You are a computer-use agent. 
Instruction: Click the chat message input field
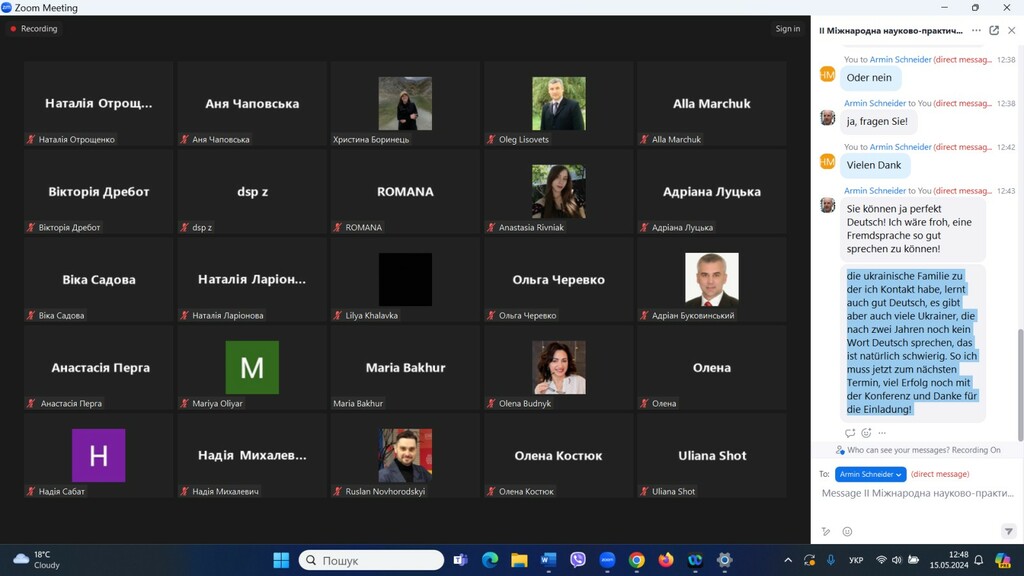tap(910, 494)
